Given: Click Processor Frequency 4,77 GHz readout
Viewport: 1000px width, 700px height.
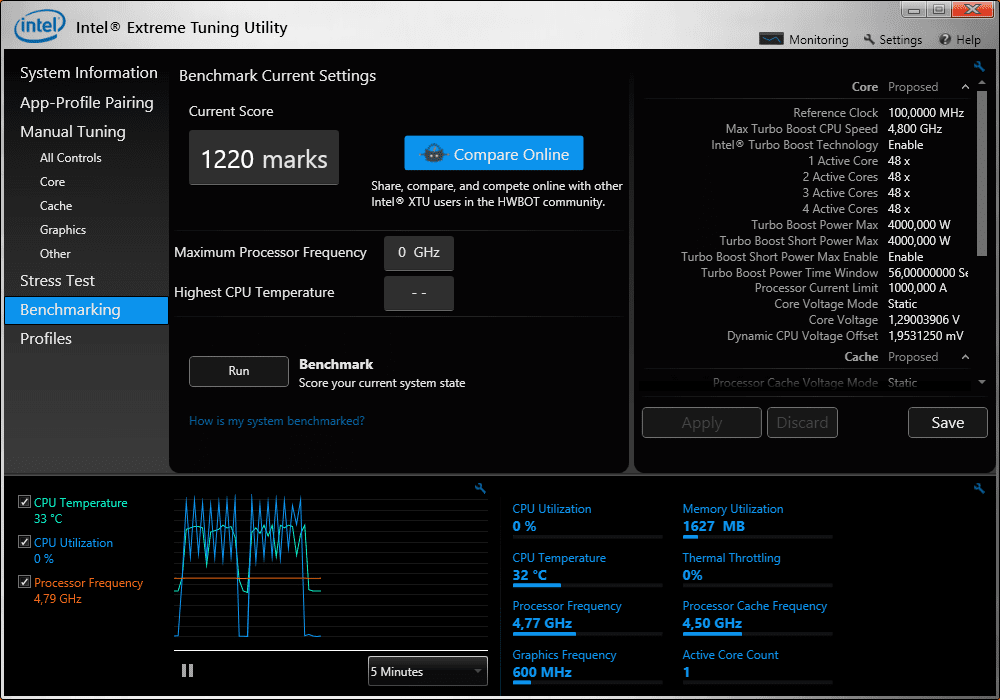Looking at the screenshot, I should 542,623.
